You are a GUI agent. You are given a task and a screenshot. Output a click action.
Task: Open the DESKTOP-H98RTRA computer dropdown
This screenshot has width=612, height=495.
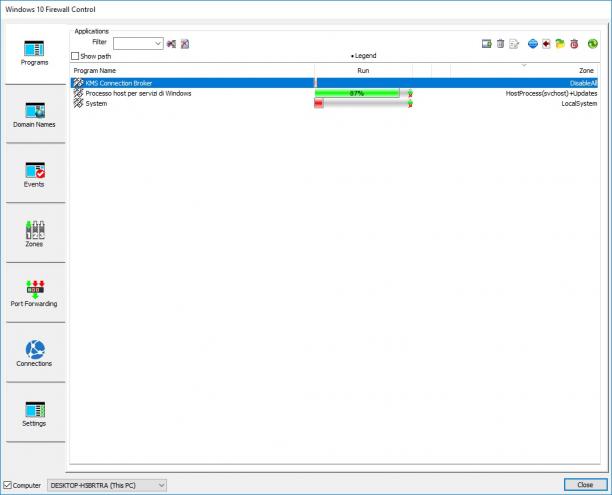point(107,485)
